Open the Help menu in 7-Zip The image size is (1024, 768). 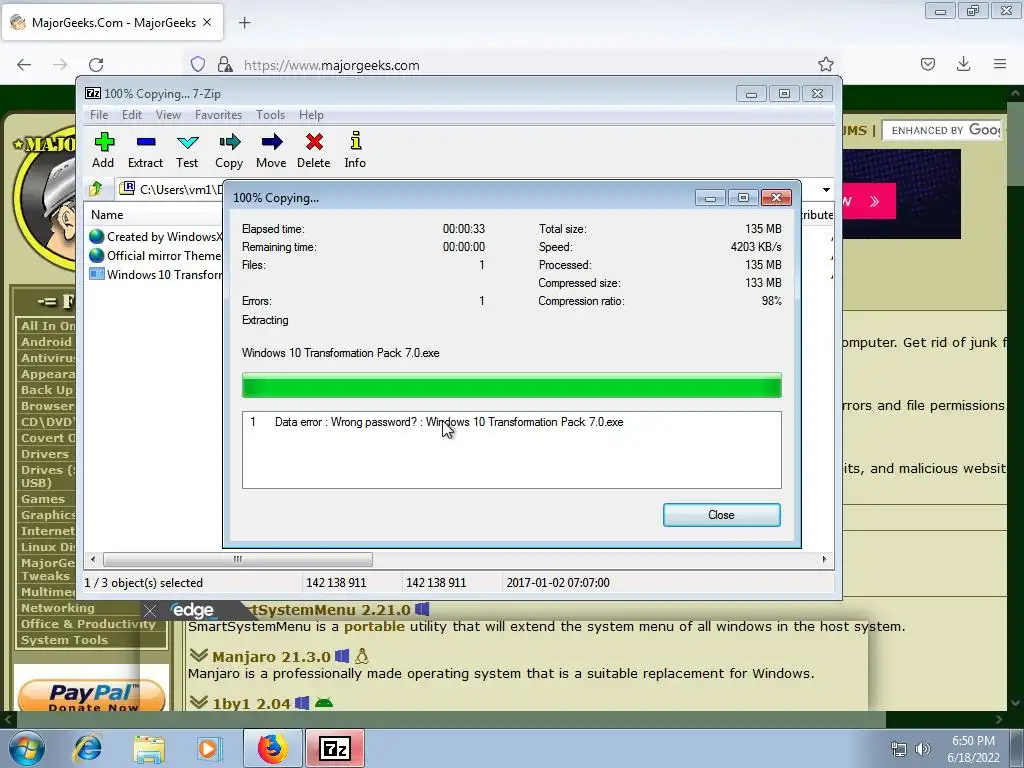tap(312, 115)
